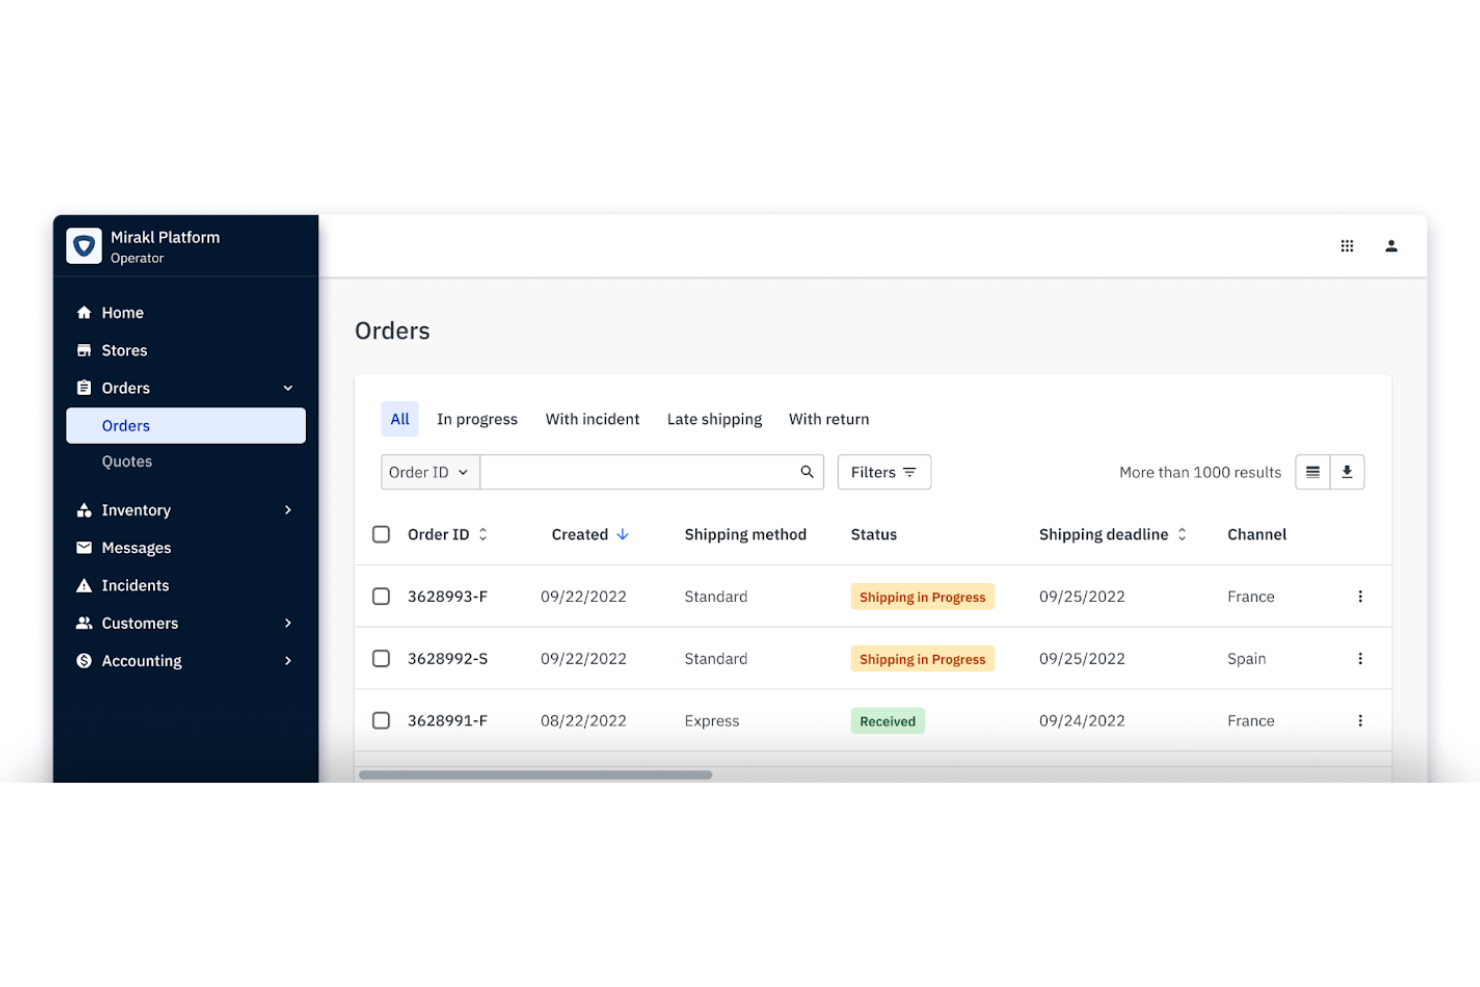Check the checkbox for order 3628993-F
The image size is (1480, 987).
click(x=381, y=596)
